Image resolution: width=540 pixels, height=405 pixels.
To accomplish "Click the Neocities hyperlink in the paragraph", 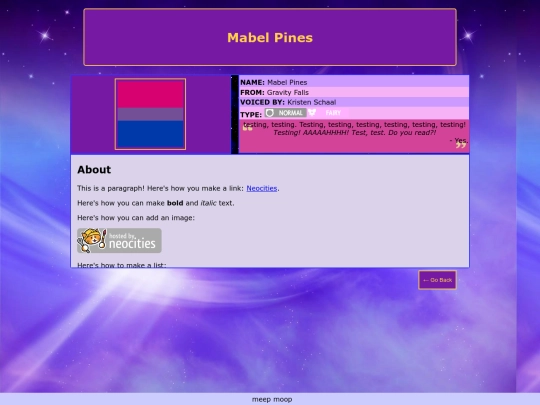I will [x=262, y=188].
